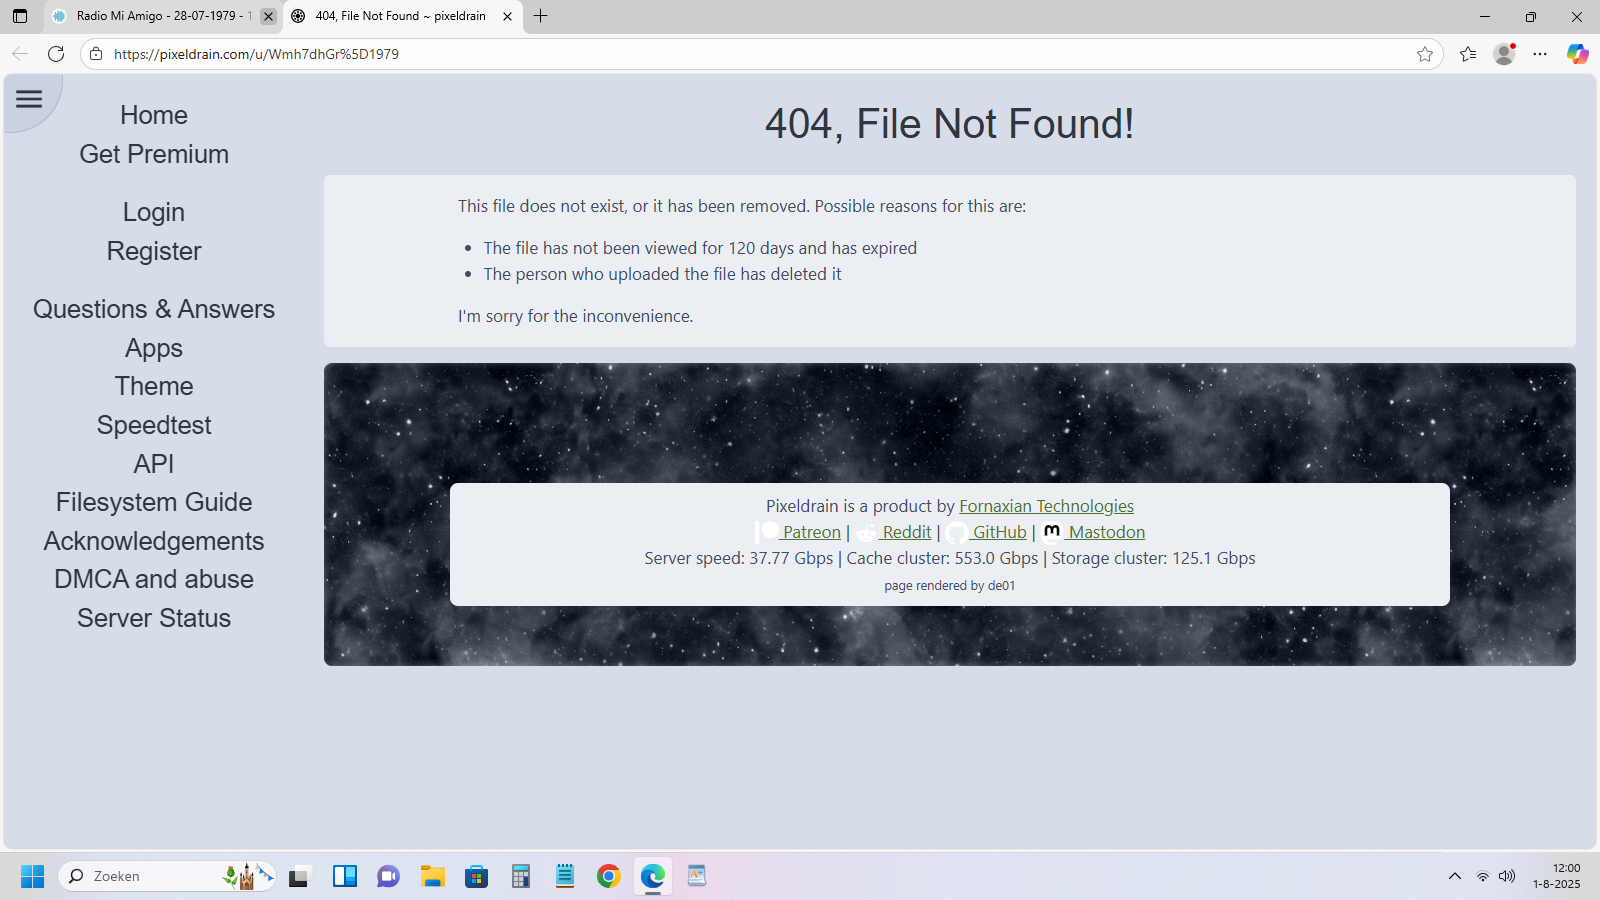Open the browser Favorites list icon
The image size is (1600, 900).
pos(1468,54)
